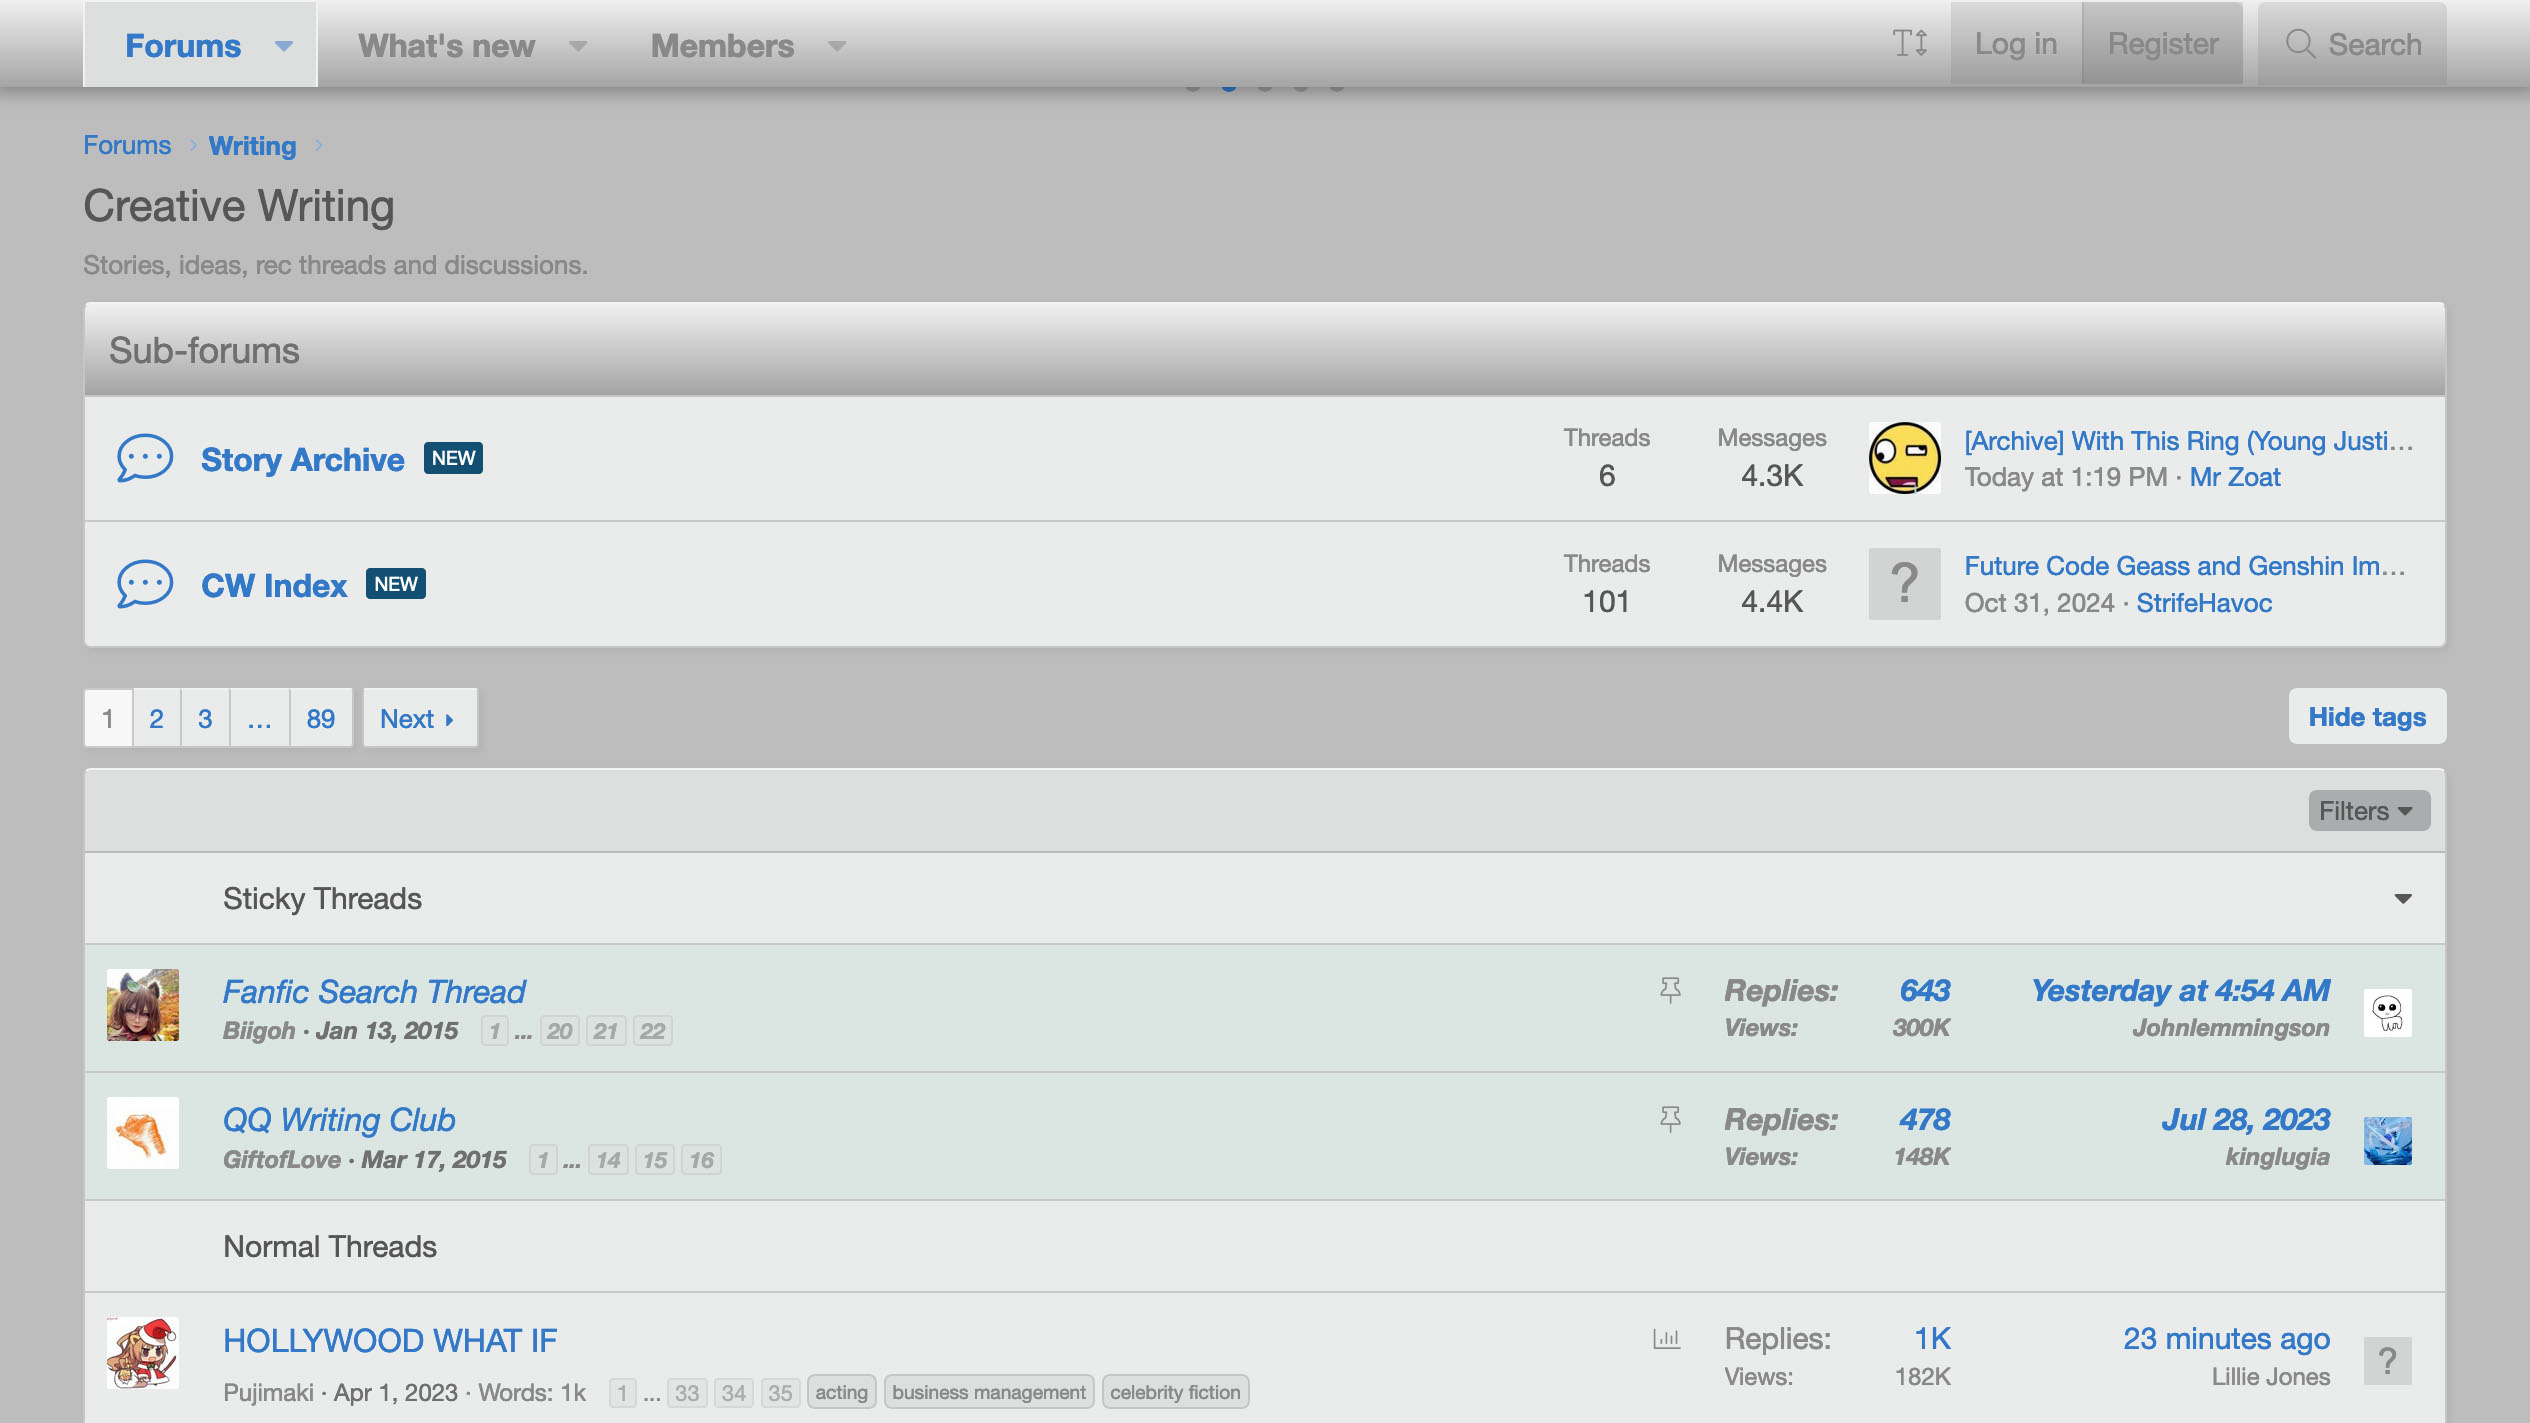Click the Story Archive speech bubble icon
The image size is (2530, 1423).
(145, 458)
